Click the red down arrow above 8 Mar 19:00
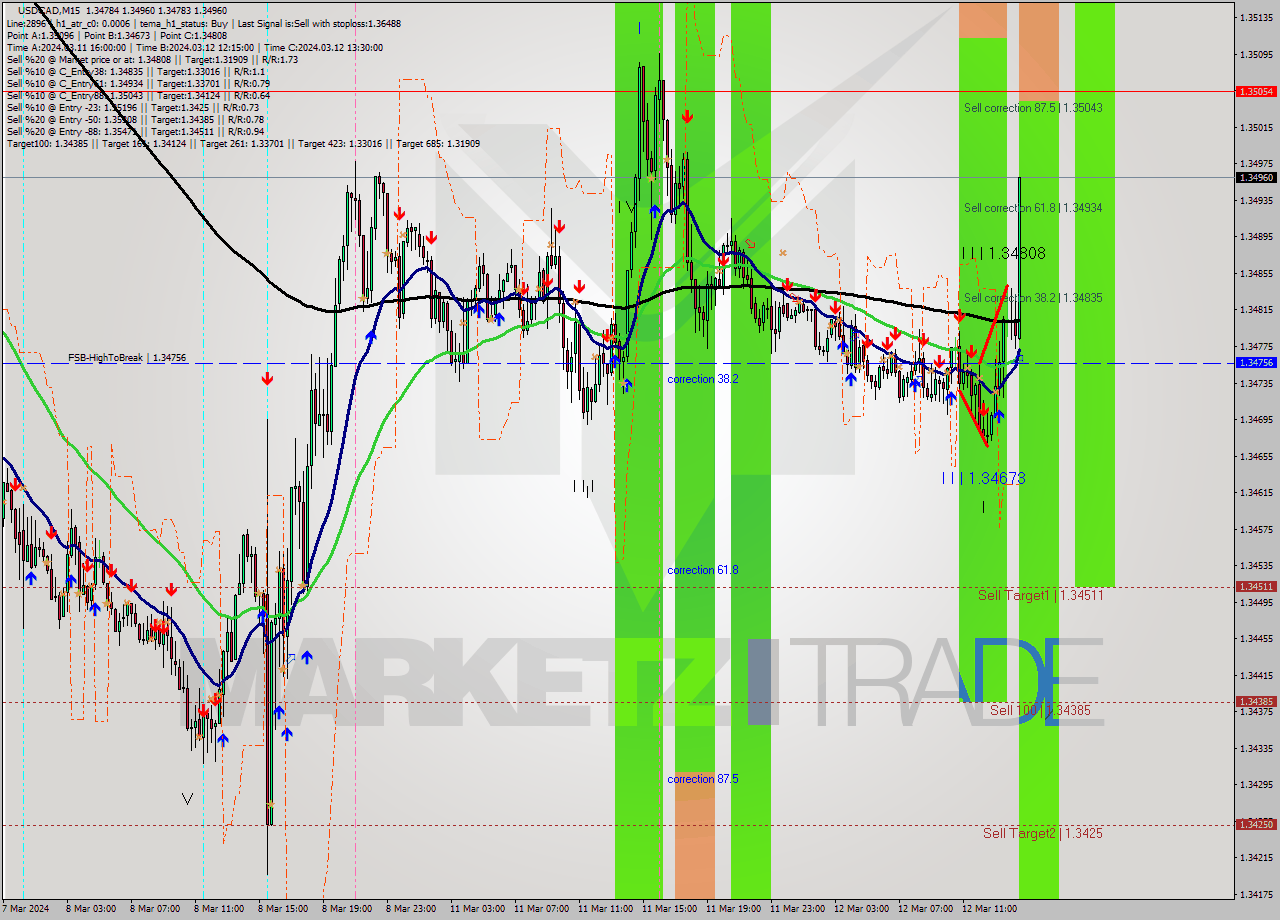Image resolution: width=1280 pixels, height=920 pixels. coord(399,213)
